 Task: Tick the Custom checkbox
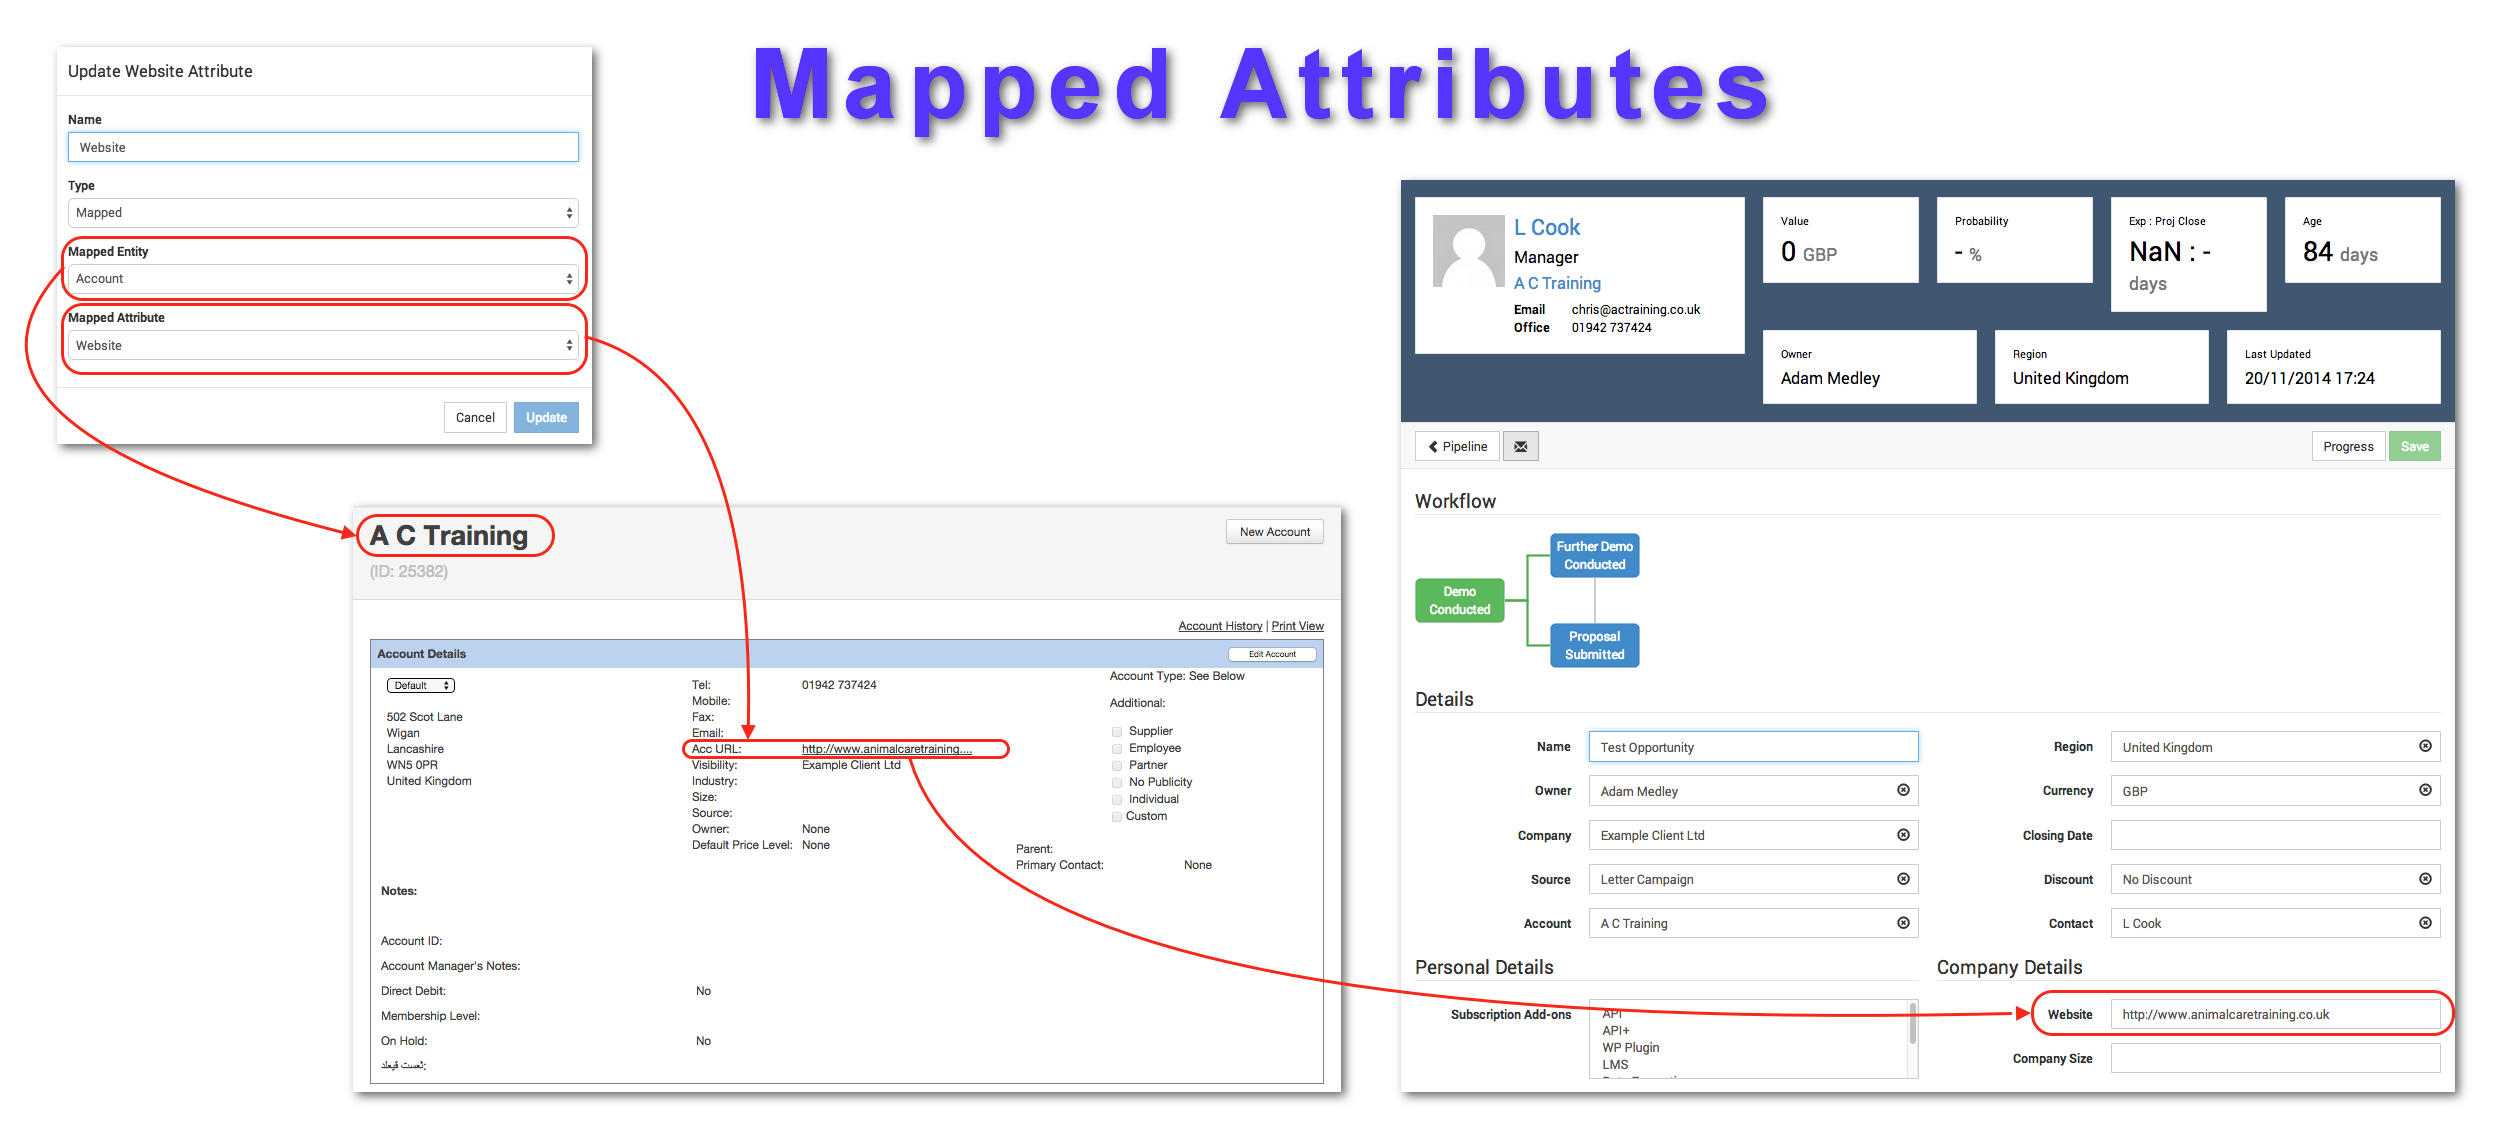point(1117,817)
